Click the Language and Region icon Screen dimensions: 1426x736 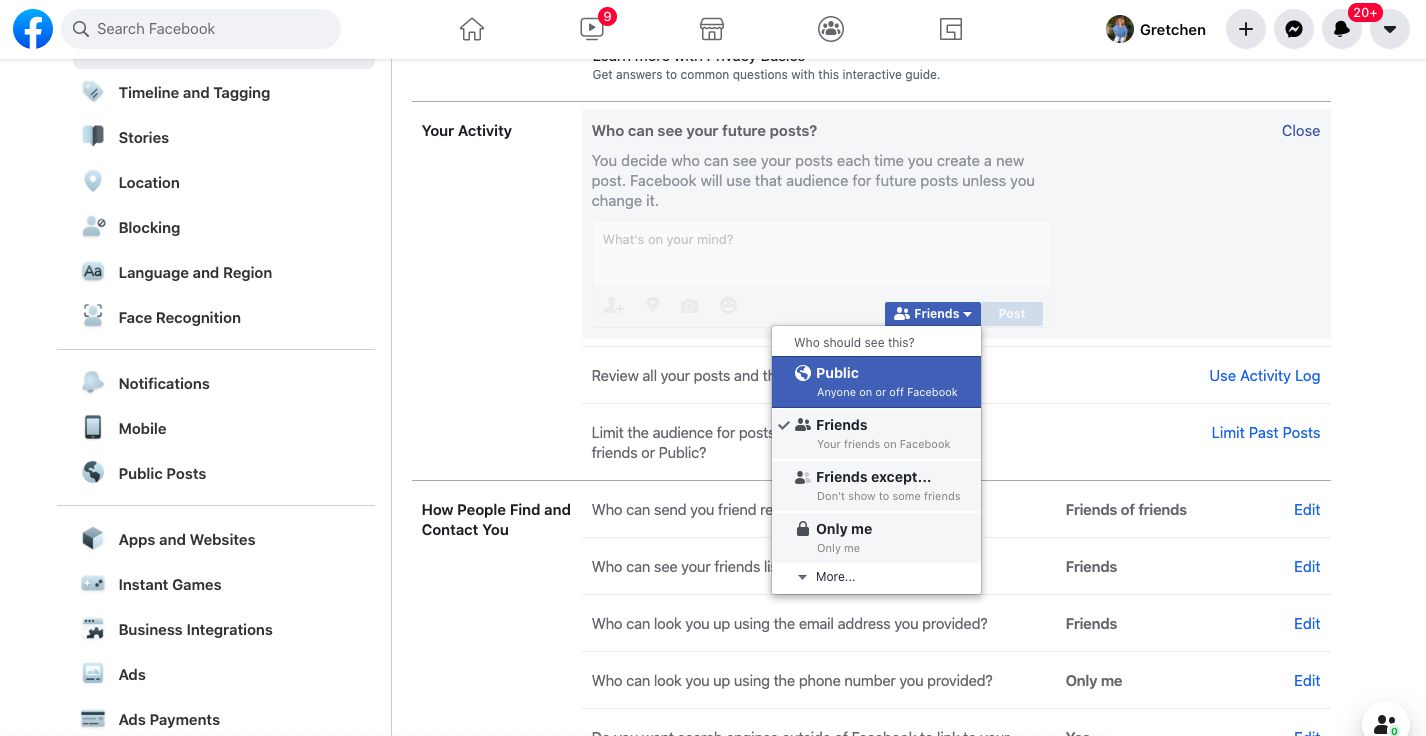pyautogui.click(x=93, y=272)
